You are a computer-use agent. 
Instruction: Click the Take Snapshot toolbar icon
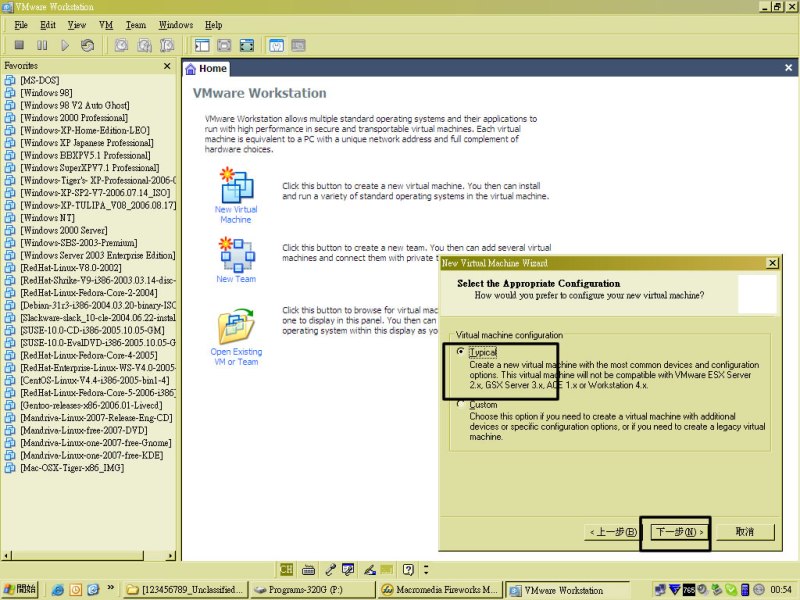click(x=121, y=45)
